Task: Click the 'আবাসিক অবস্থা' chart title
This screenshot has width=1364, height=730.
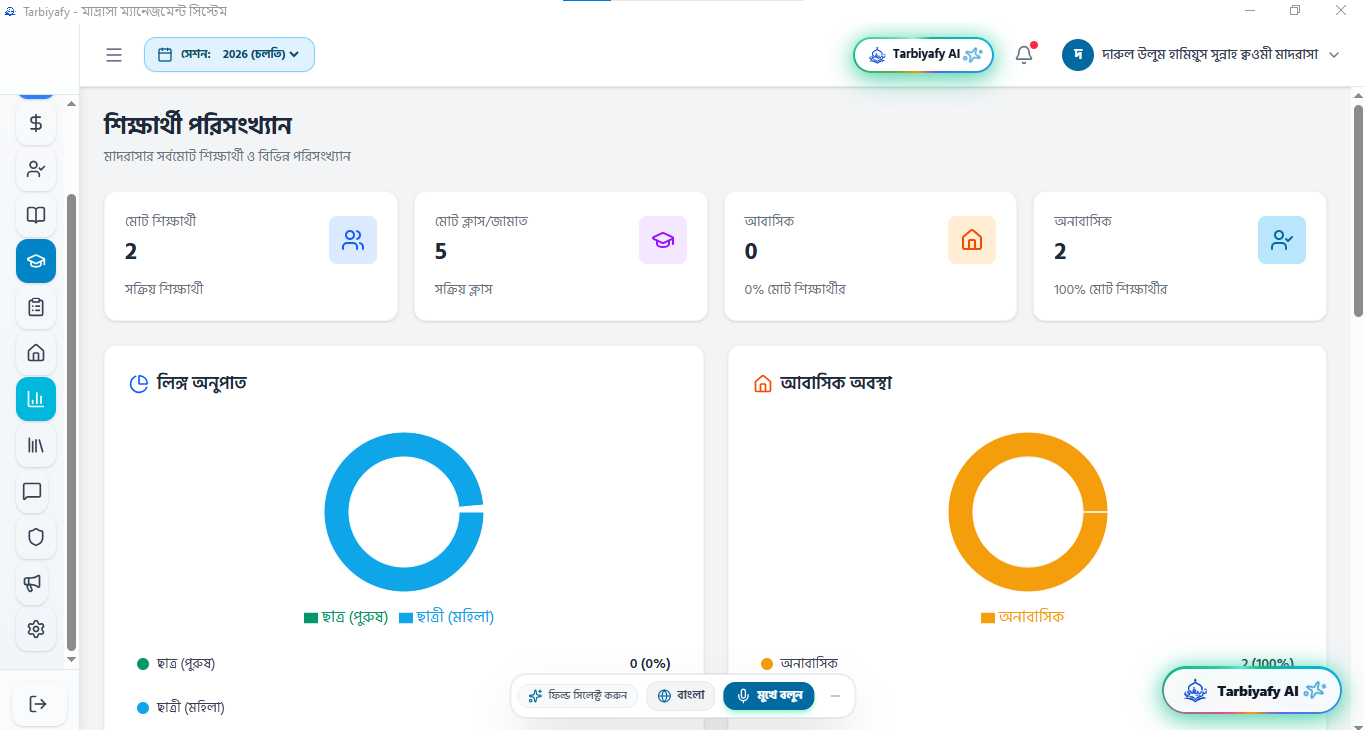Action: [836, 383]
